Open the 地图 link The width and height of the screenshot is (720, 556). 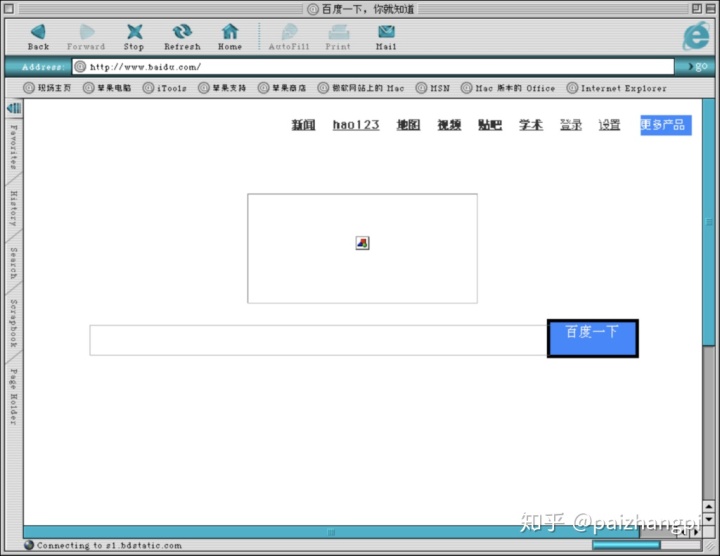click(408, 124)
